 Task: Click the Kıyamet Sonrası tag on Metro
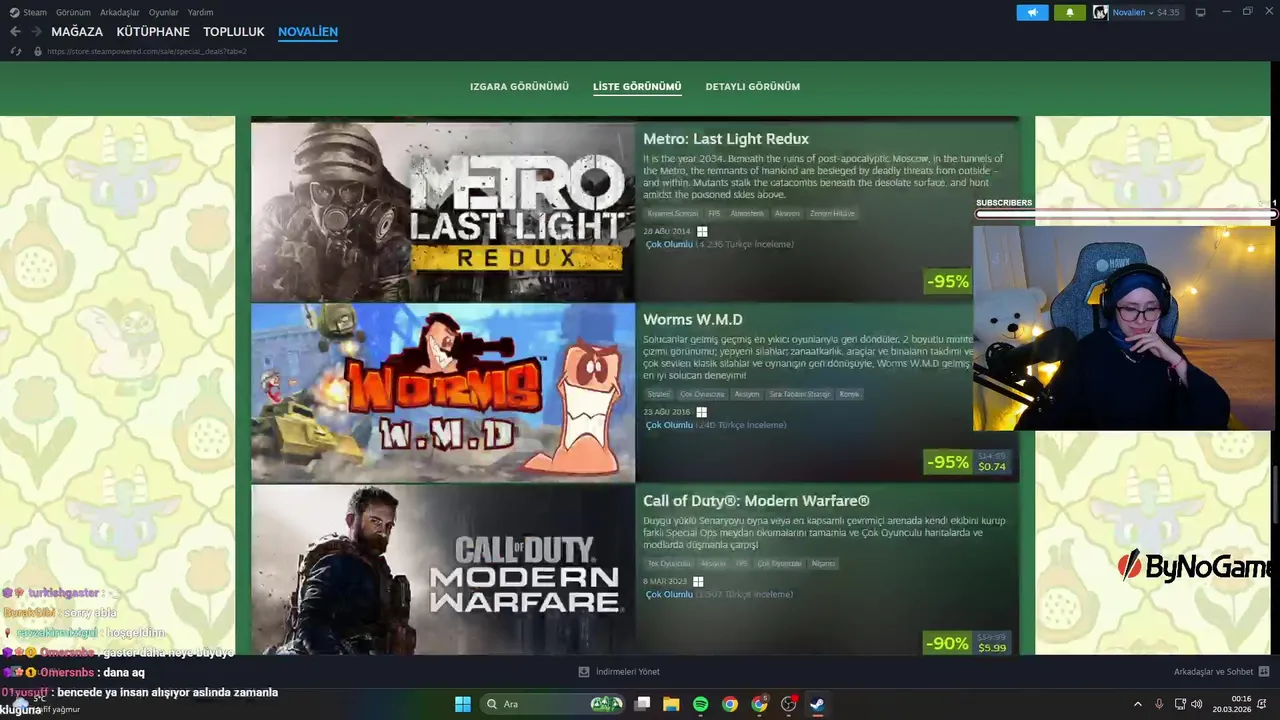673,213
